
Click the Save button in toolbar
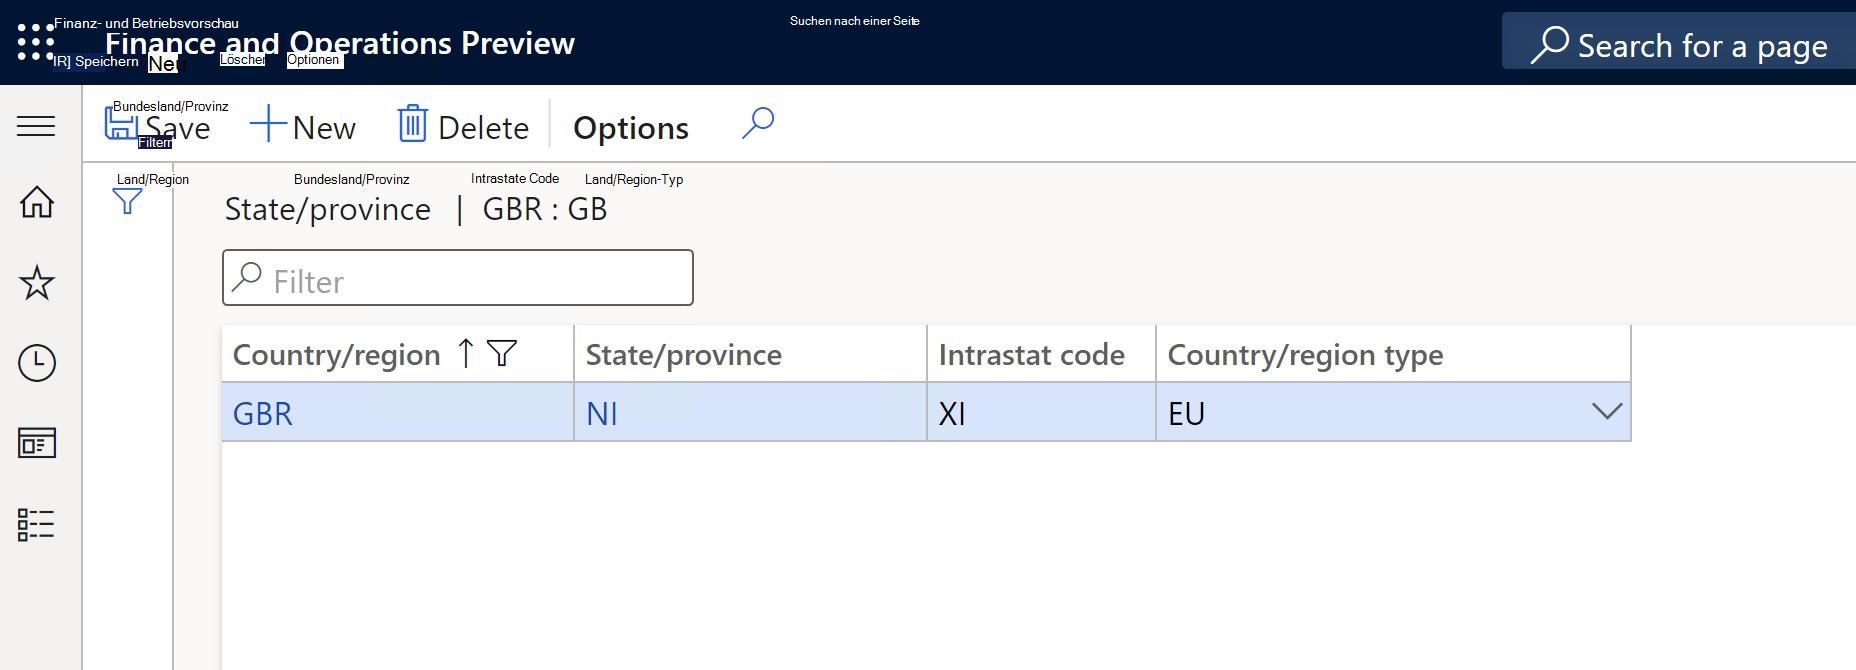coord(158,126)
